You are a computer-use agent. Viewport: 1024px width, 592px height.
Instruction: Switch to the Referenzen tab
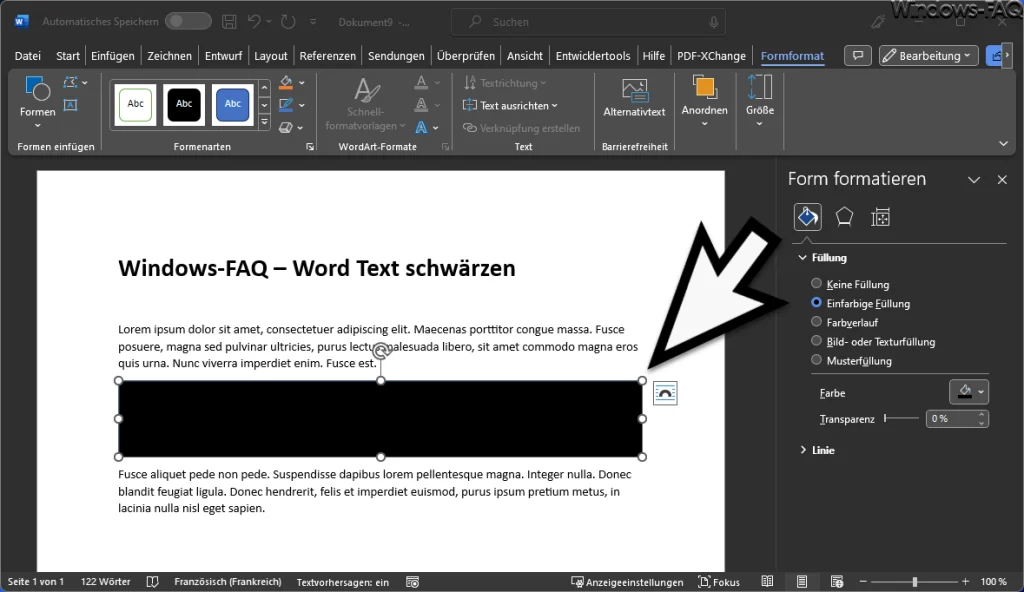click(x=327, y=56)
